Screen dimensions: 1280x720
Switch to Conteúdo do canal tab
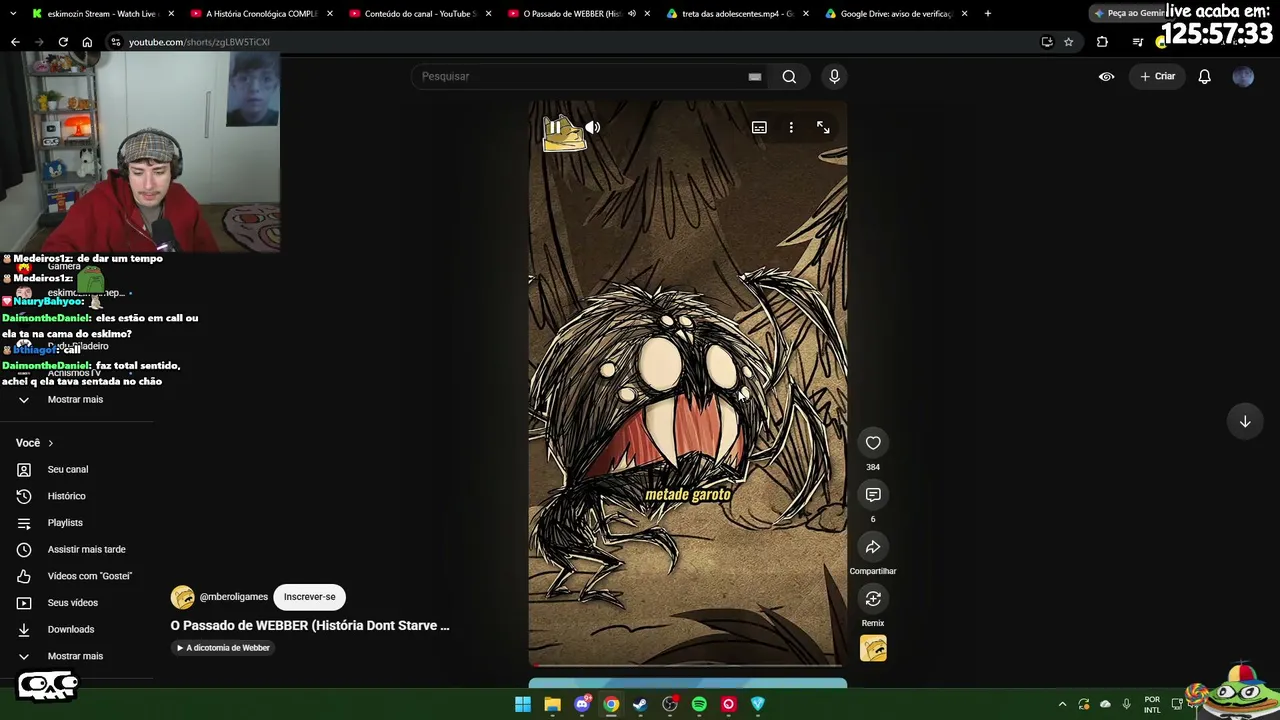click(420, 14)
